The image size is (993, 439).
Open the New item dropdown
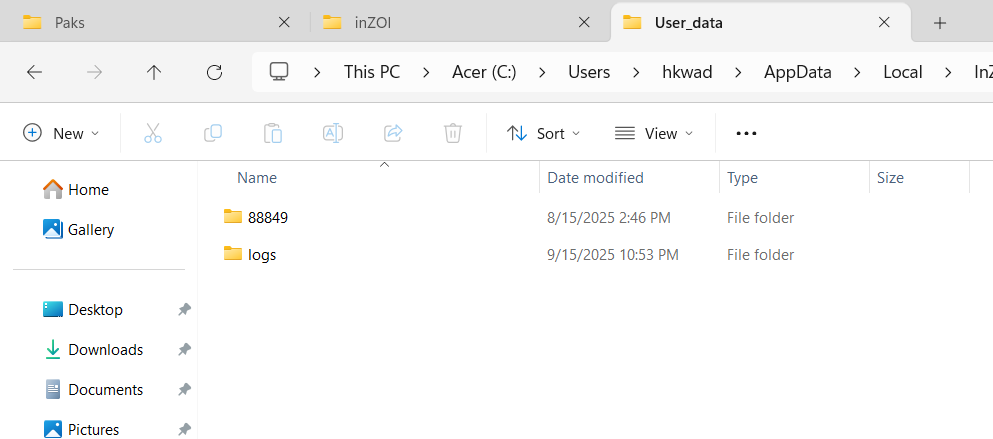coord(61,133)
